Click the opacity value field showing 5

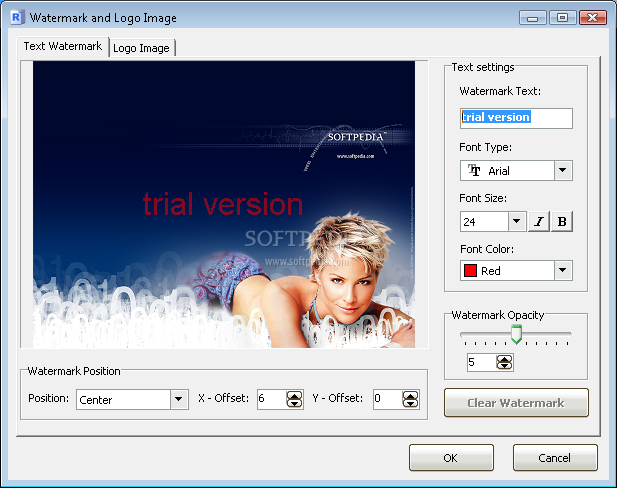click(x=482, y=362)
